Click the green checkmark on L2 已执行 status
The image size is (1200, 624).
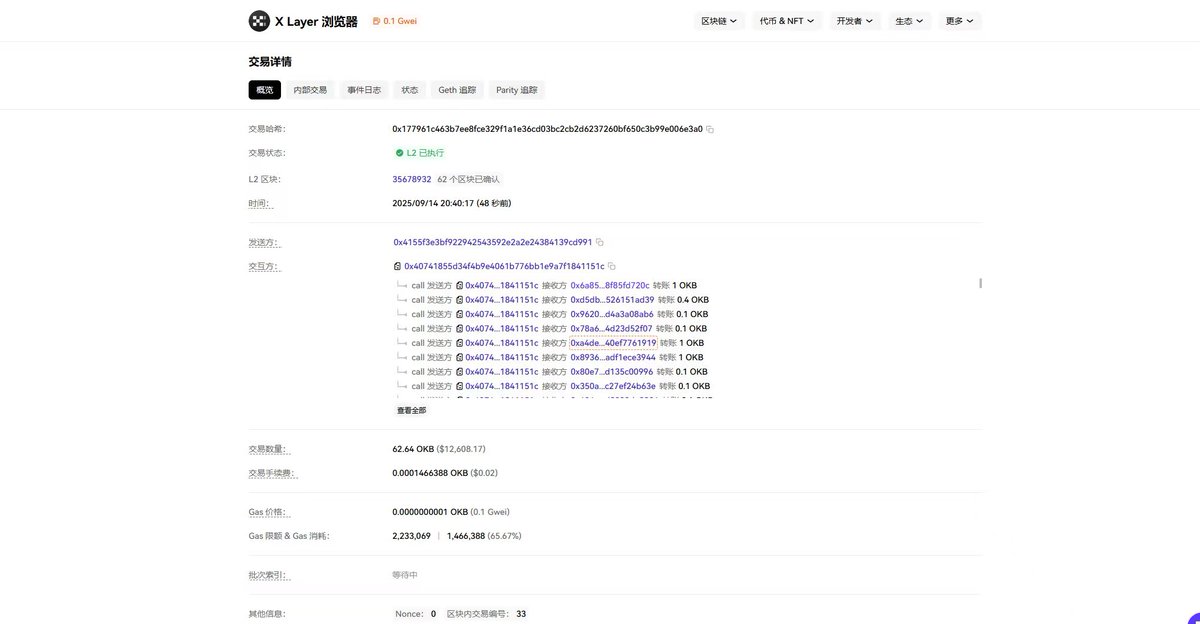[398, 151]
